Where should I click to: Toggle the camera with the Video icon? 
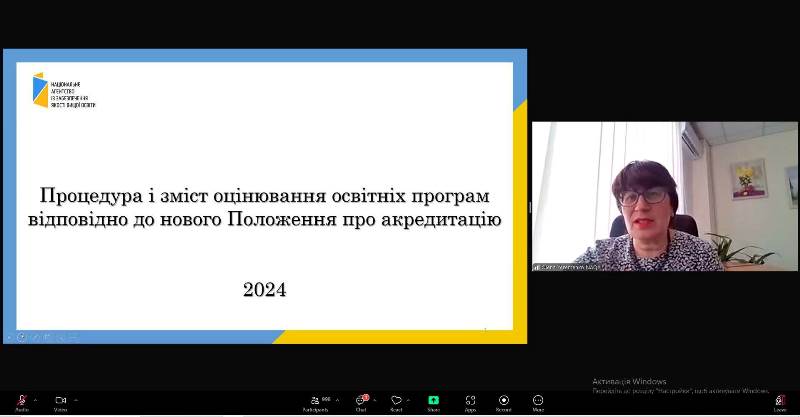pyautogui.click(x=61, y=401)
